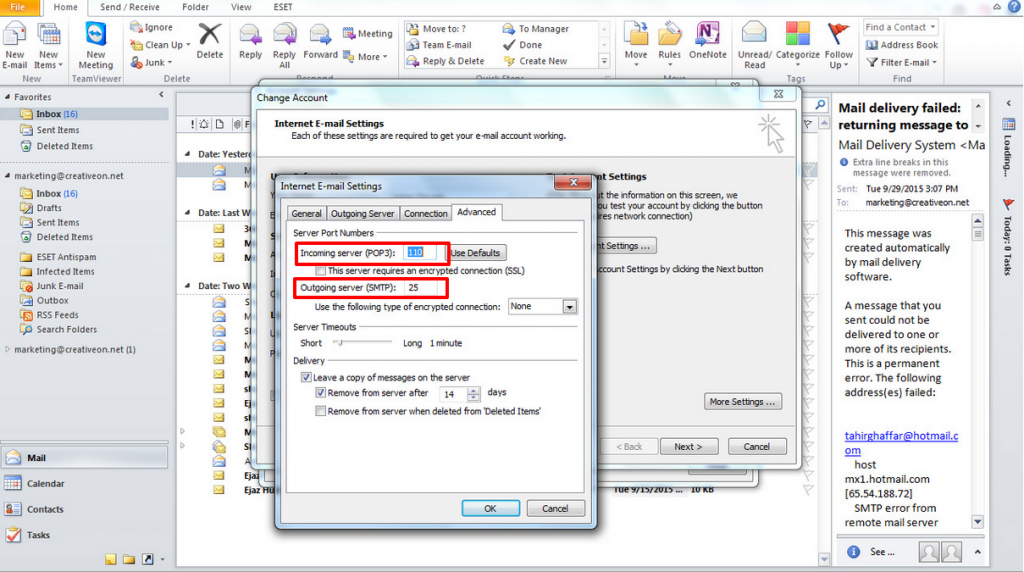
Task: Click More Settings in Change Account
Action: (742, 402)
